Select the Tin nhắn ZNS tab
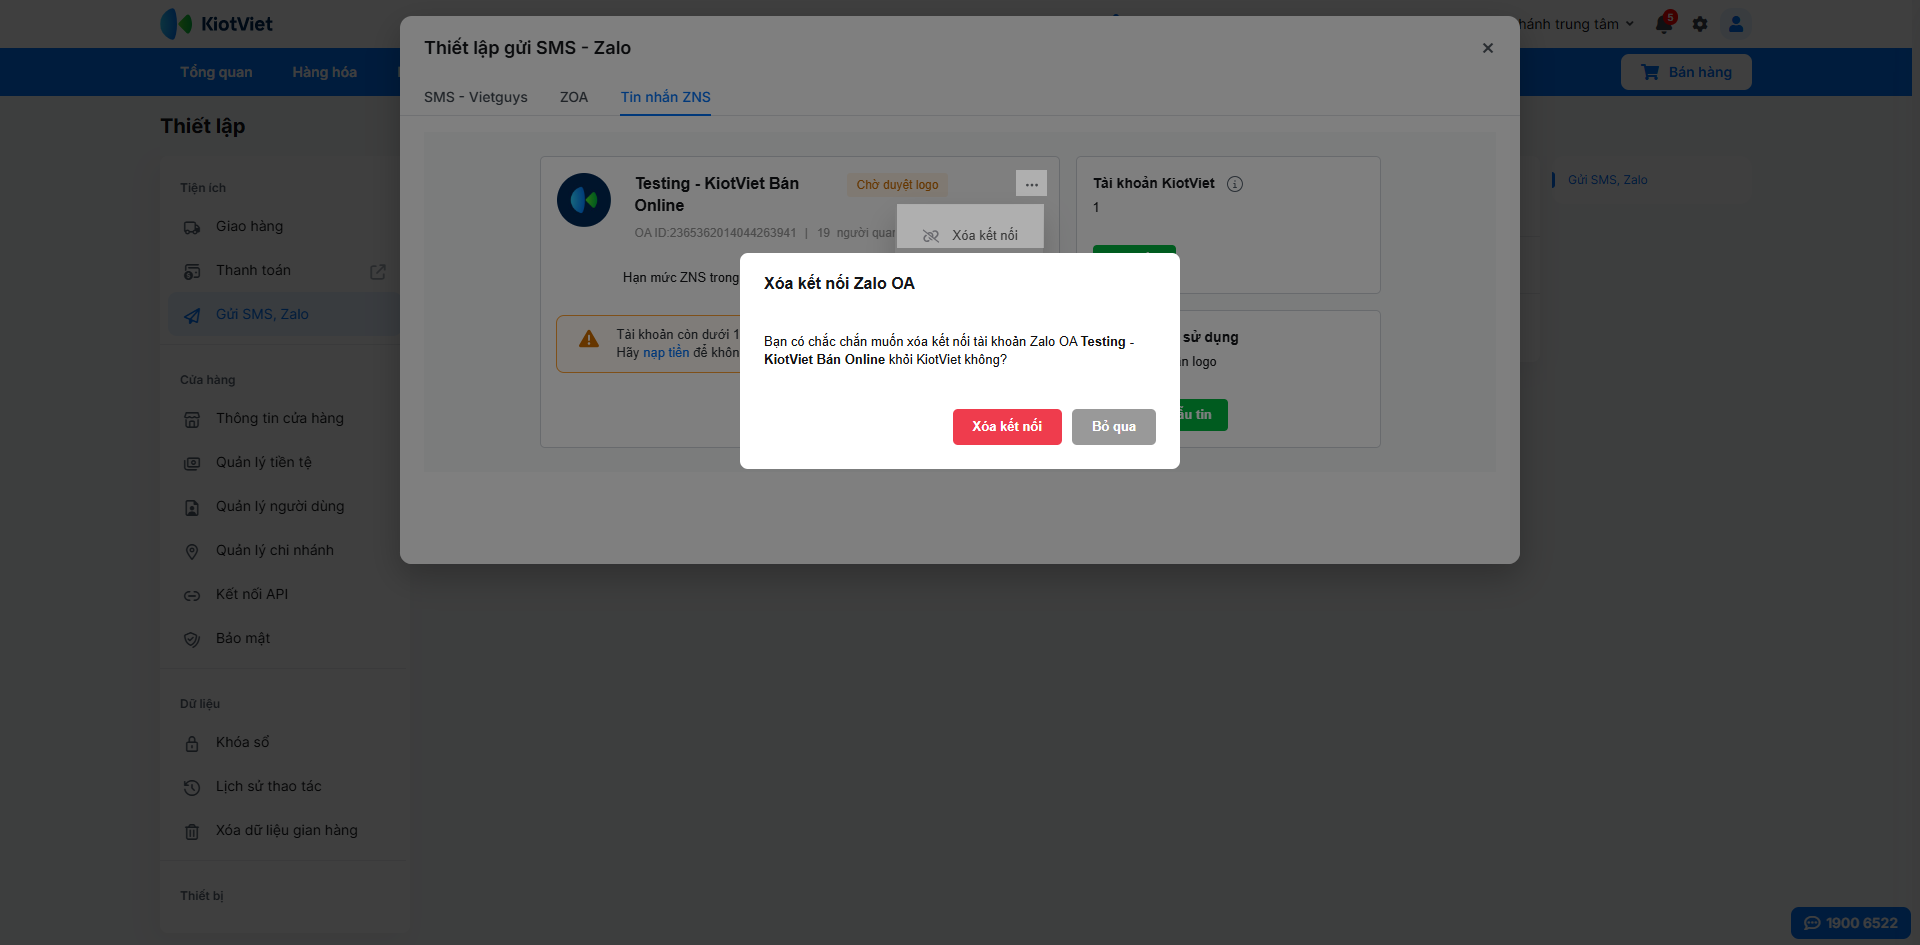Image resolution: width=1920 pixels, height=945 pixels. [x=665, y=97]
